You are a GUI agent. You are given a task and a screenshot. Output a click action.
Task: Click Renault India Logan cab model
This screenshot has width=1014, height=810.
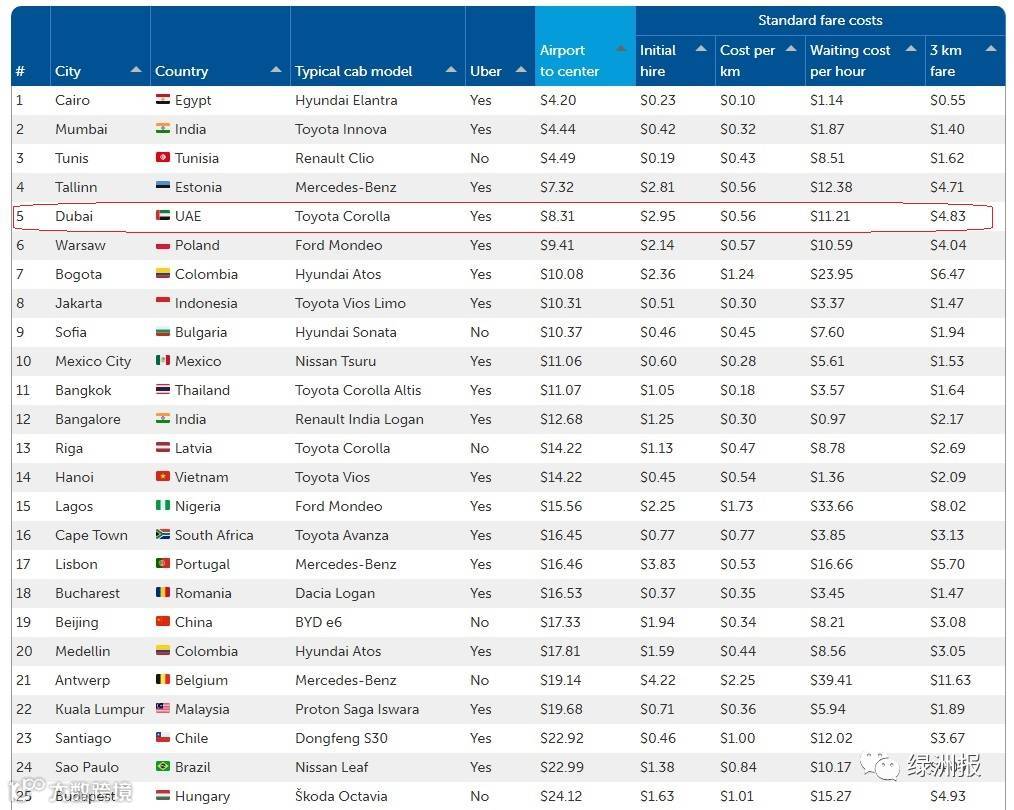[360, 420]
